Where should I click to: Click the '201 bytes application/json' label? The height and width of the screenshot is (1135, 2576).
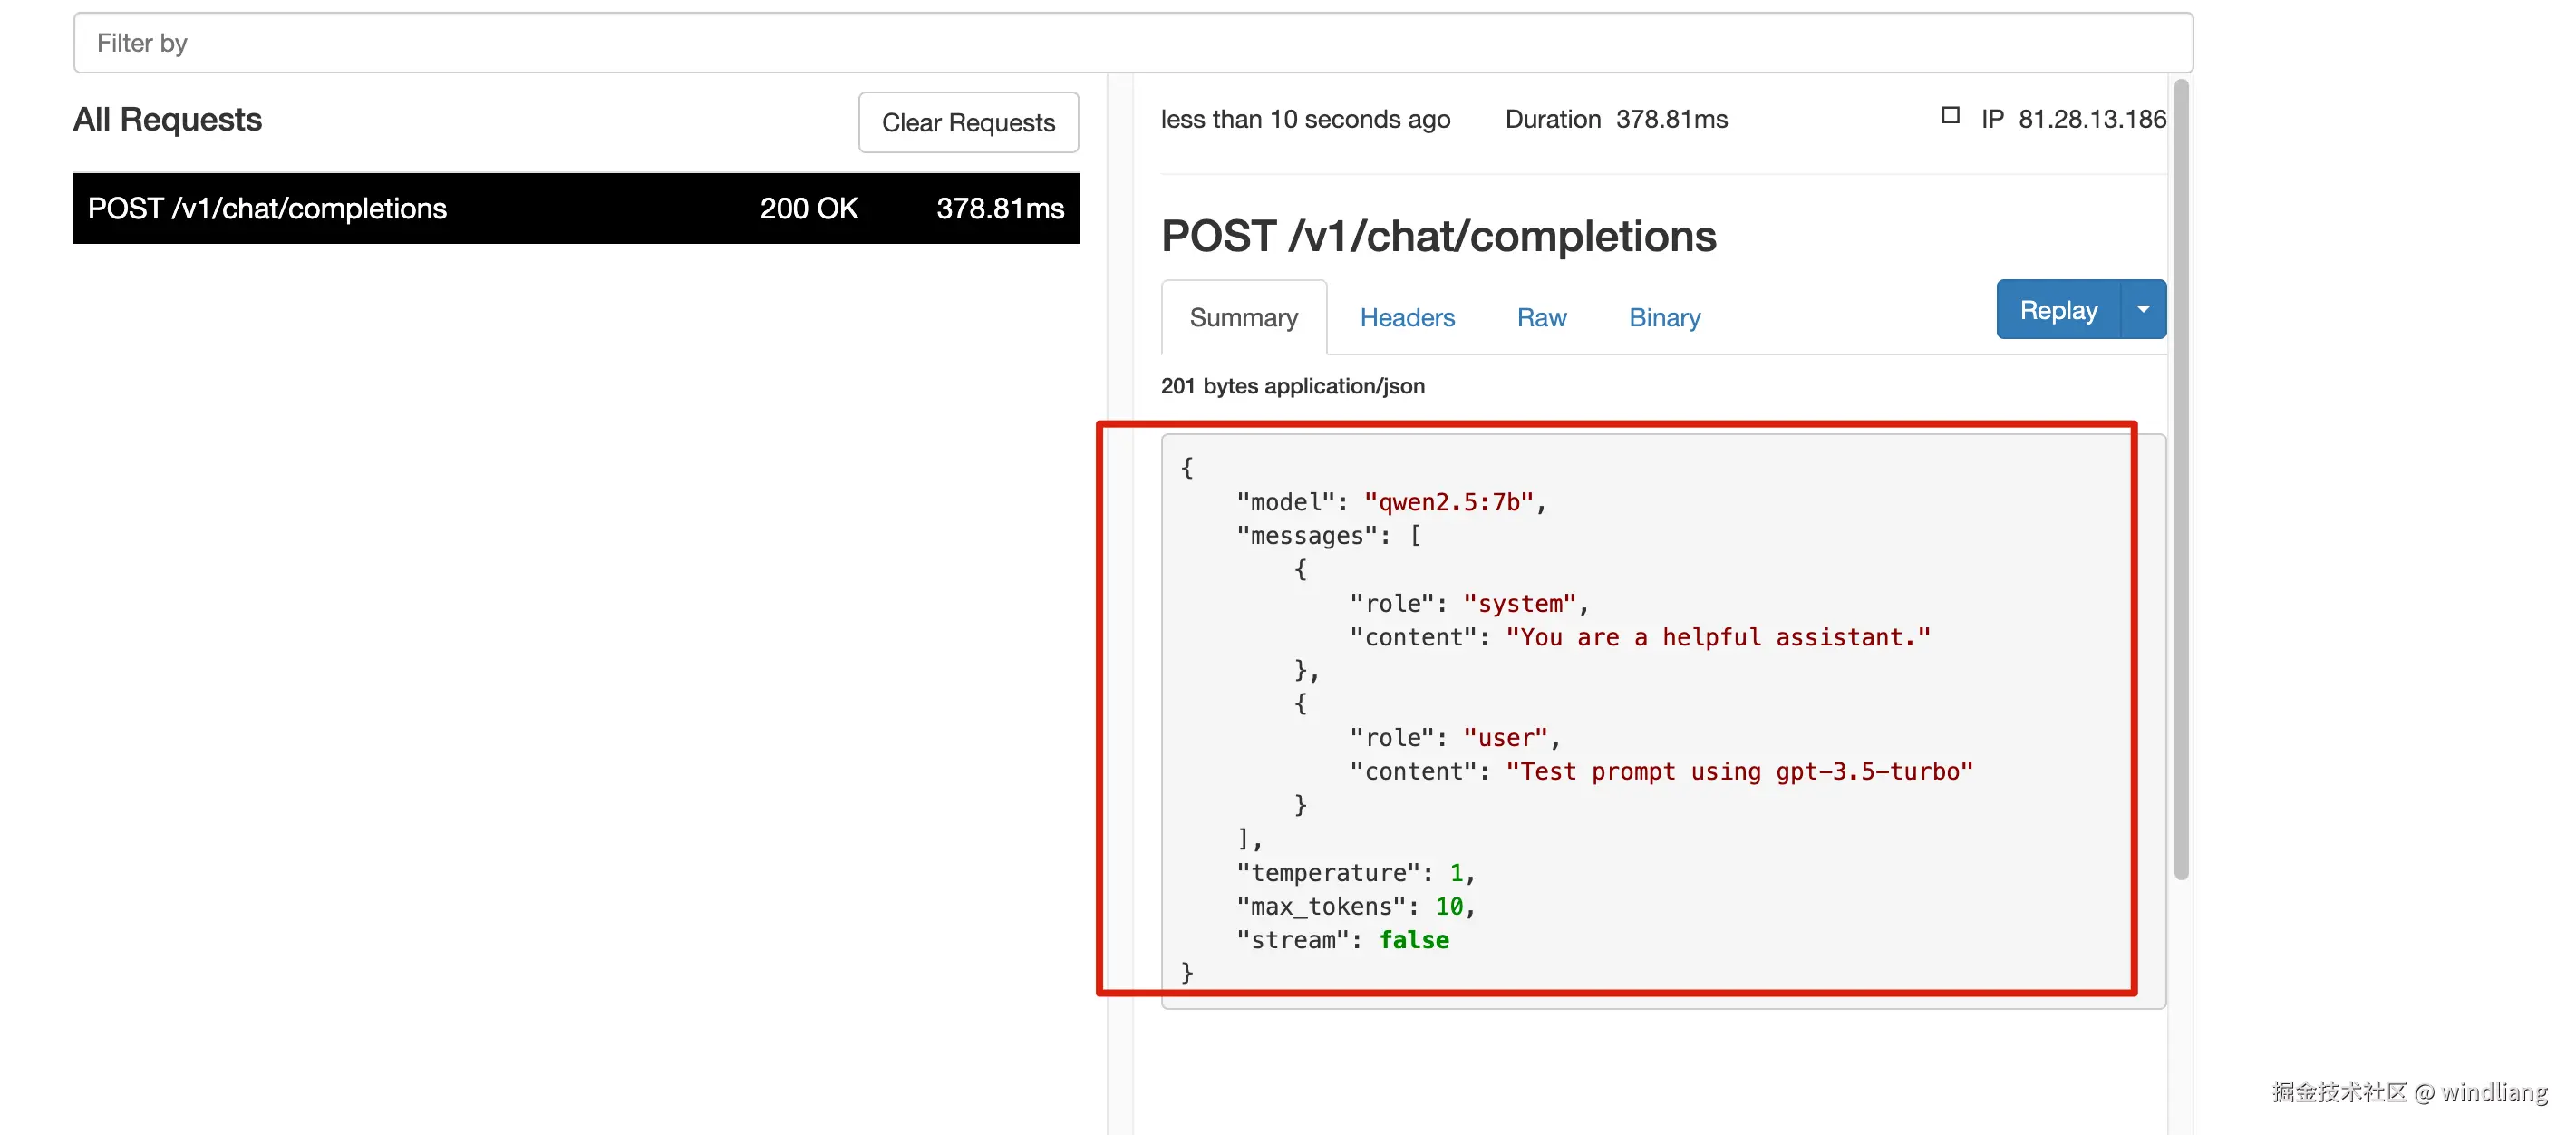click(x=1292, y=386)
